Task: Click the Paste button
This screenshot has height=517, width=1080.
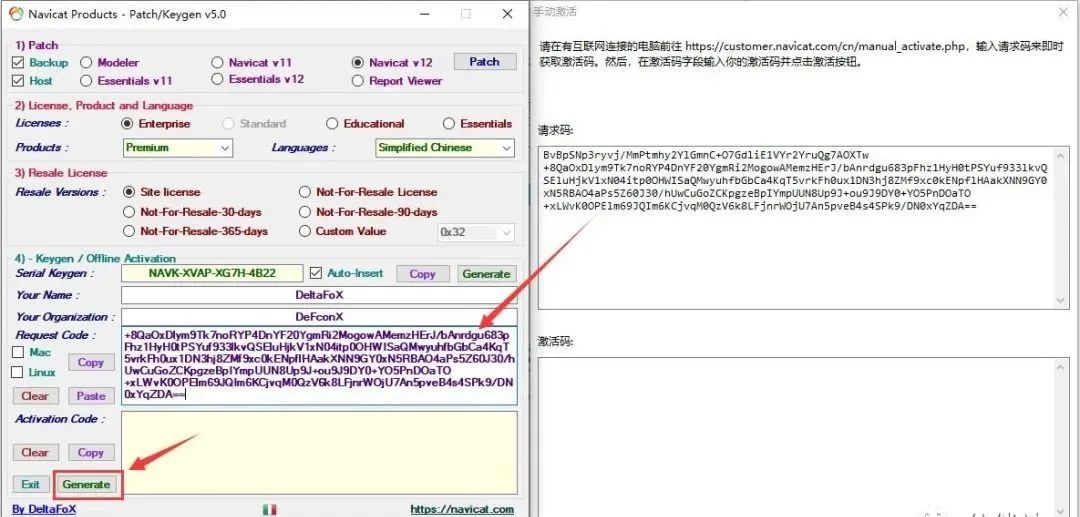Action: tap(90, 396)
